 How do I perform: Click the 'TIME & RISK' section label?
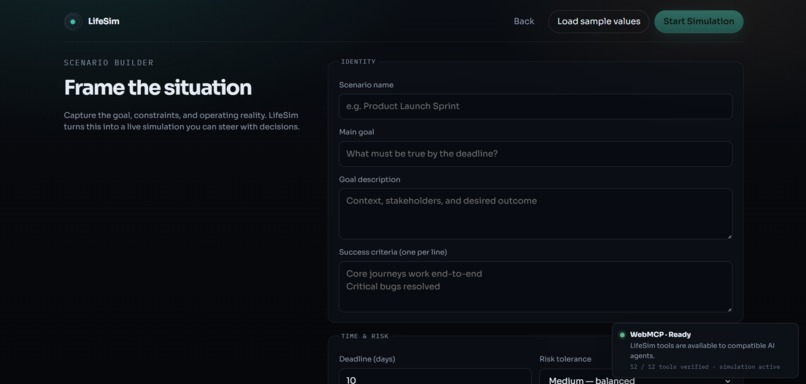(364, 336)
